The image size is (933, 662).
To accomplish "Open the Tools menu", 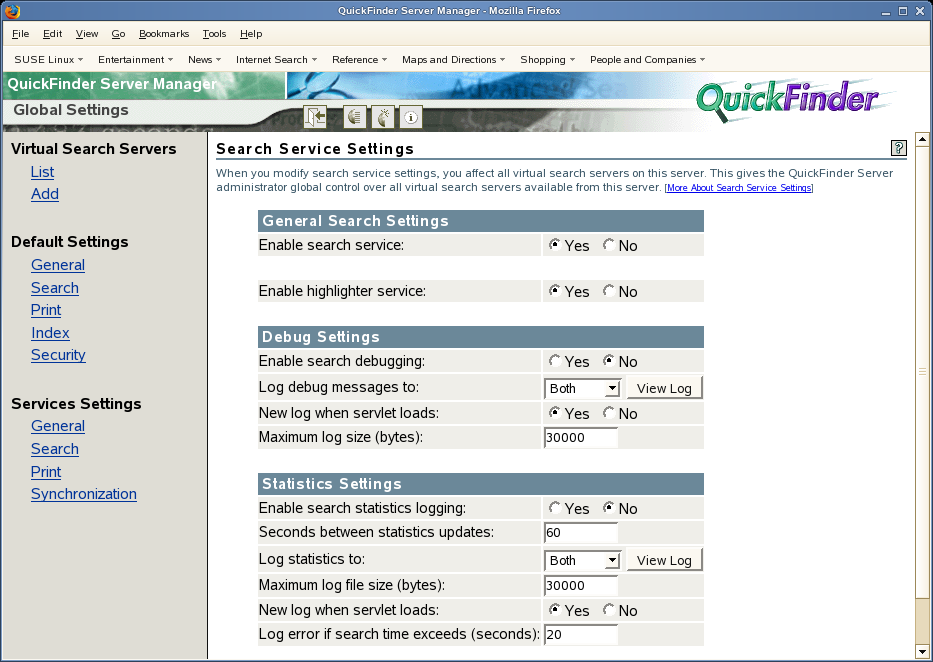I will click(x=214, y=34).
